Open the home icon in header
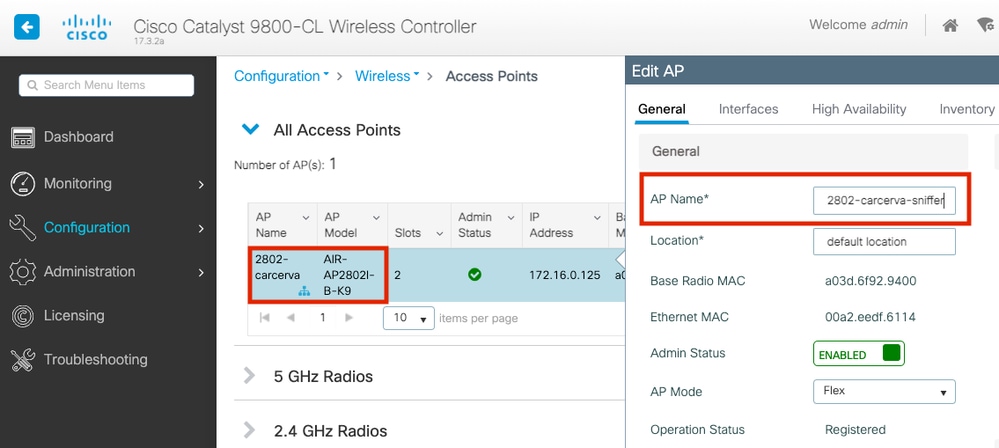This screenshot has width=999, height=448. pos(950,25)
